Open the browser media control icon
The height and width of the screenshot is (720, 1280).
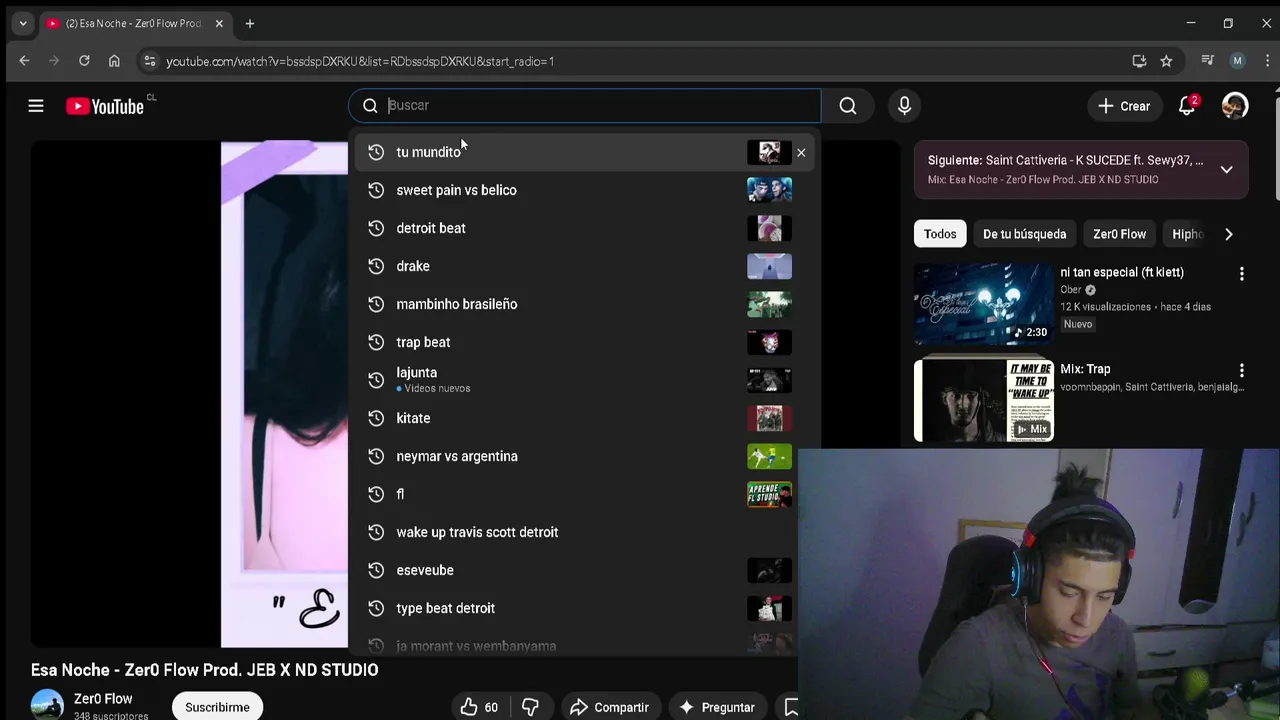point(1208,61)
